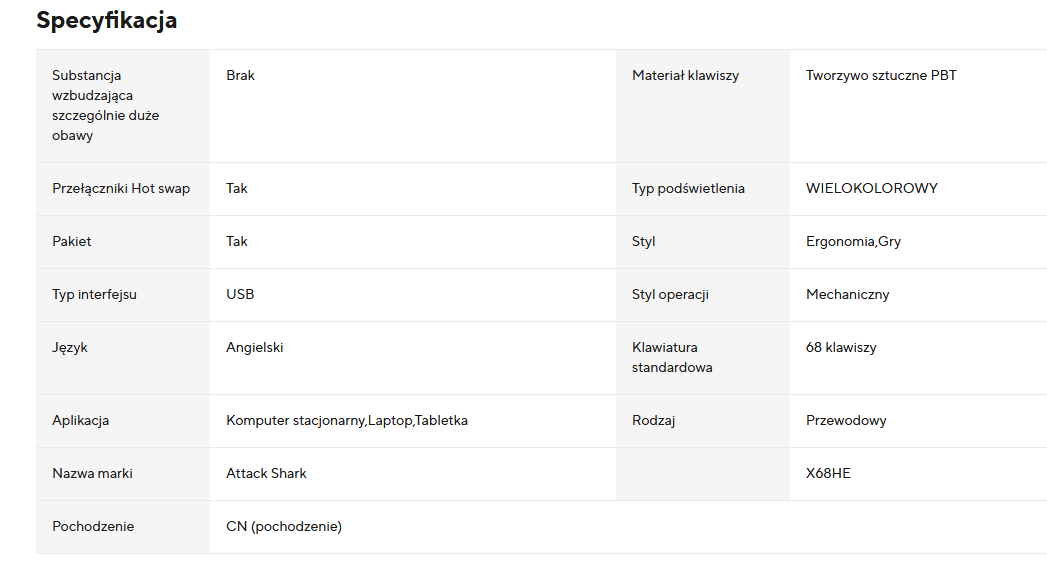
Task: Click the Brak value cell
Action: pos(240,75)
